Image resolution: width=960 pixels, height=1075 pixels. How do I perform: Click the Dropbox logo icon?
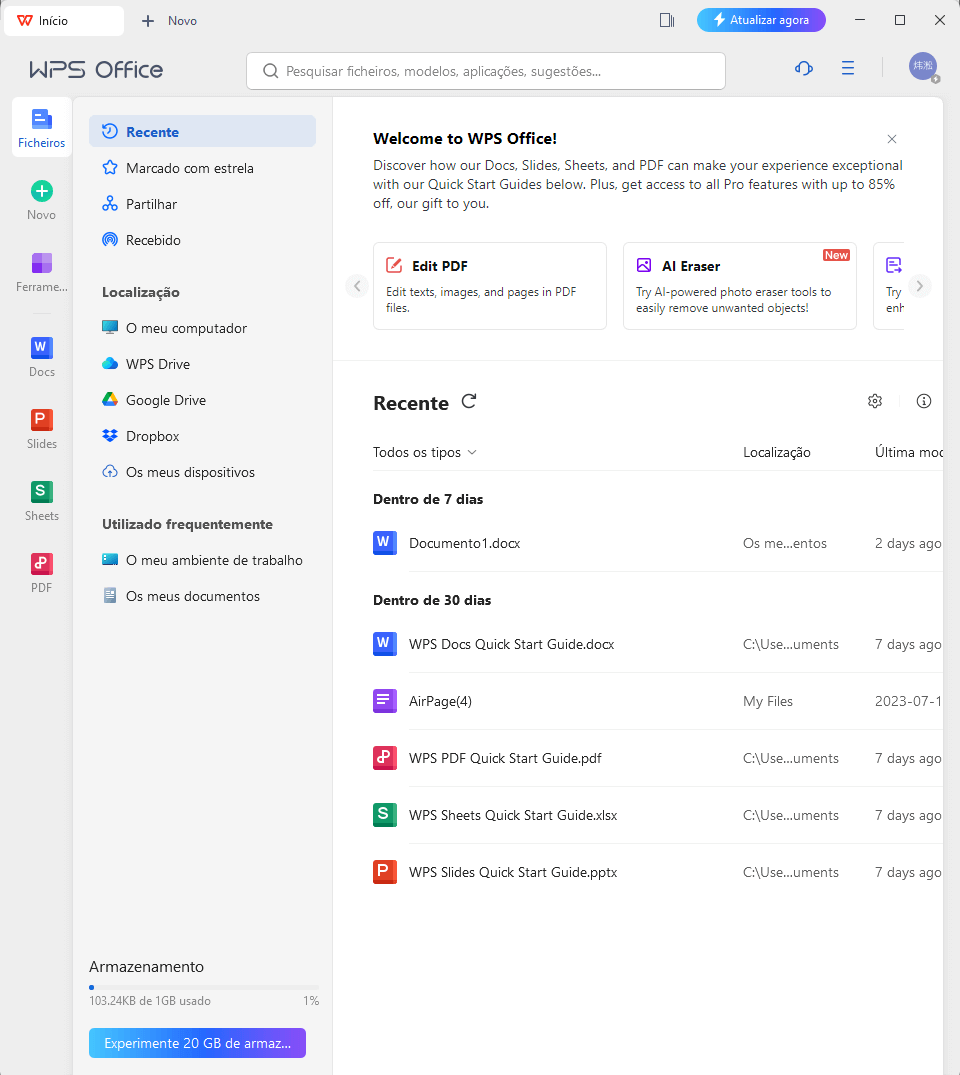click(x=110, y=435)
